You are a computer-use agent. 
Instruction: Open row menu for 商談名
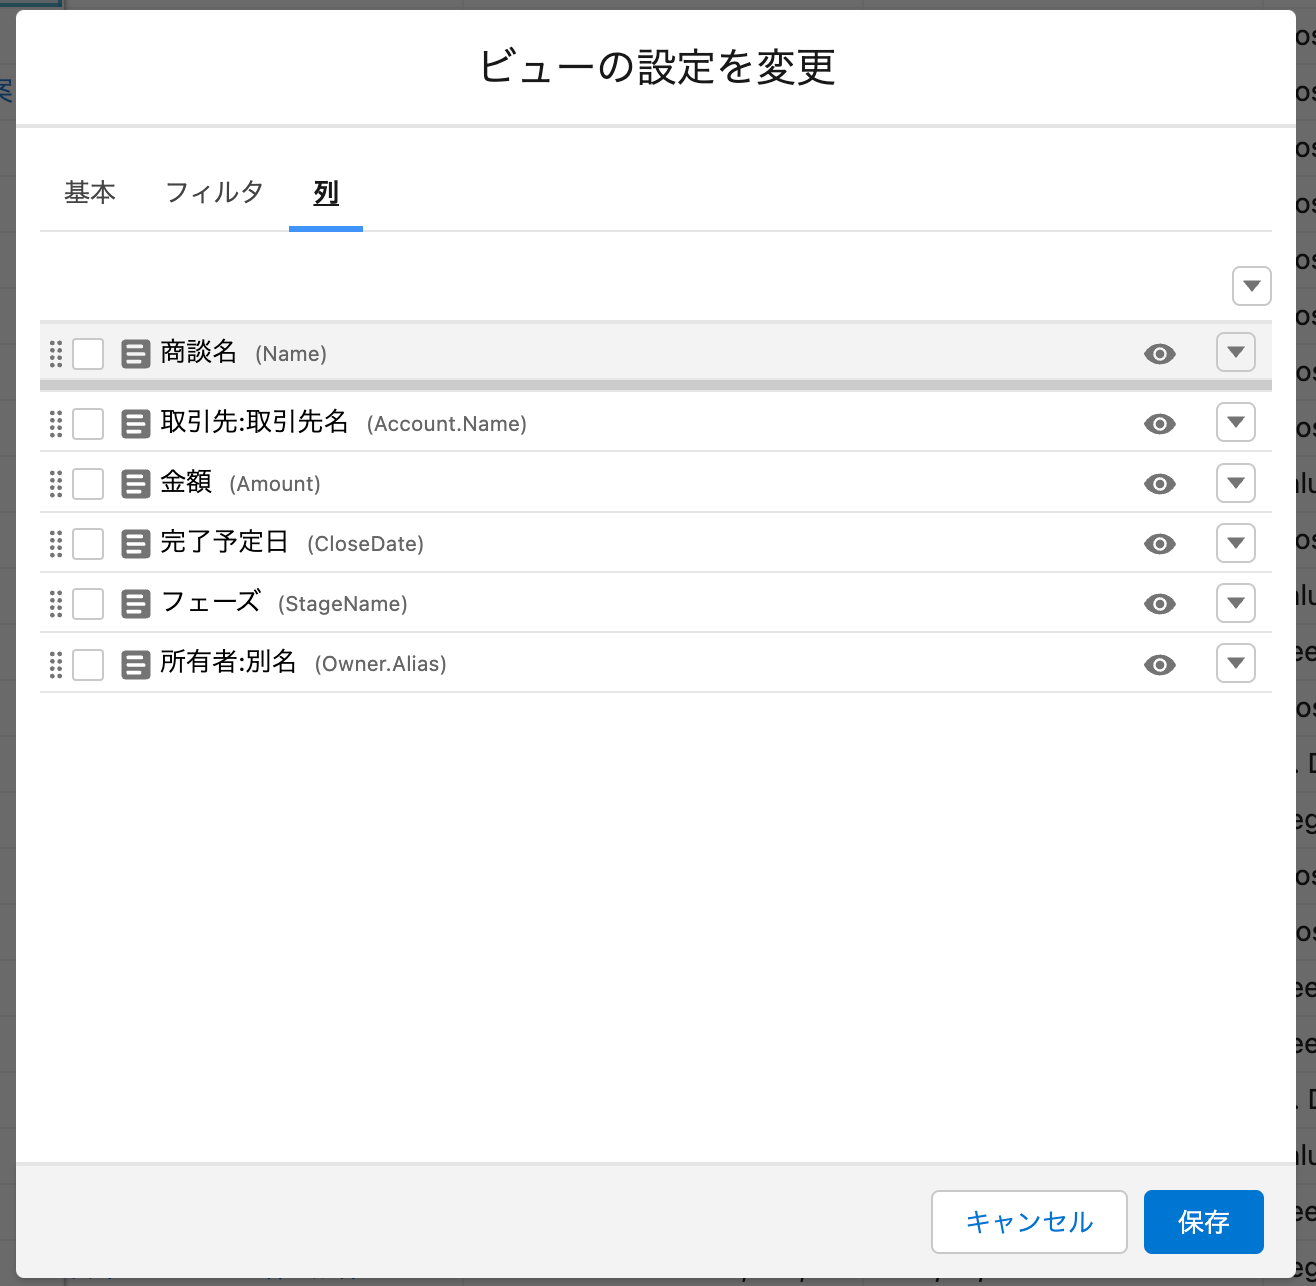pyautogui.click(x=1235, y=353)
